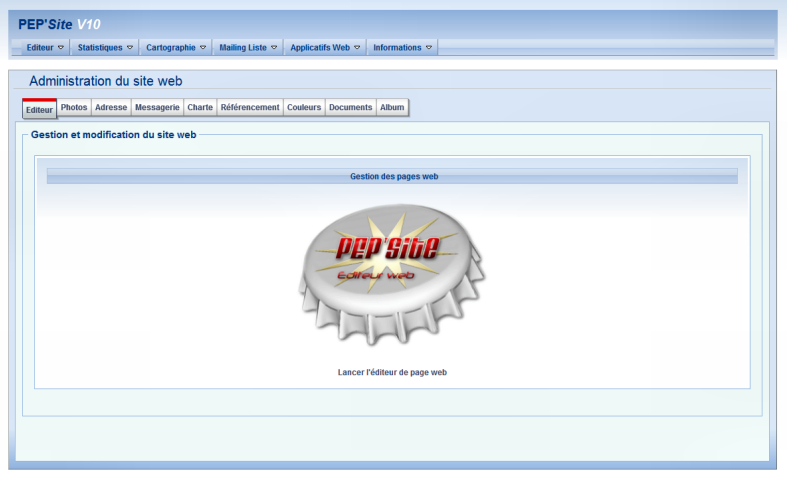Open the Applicatifs Web menu
This screenshot has width=787, height=479.
325,48
